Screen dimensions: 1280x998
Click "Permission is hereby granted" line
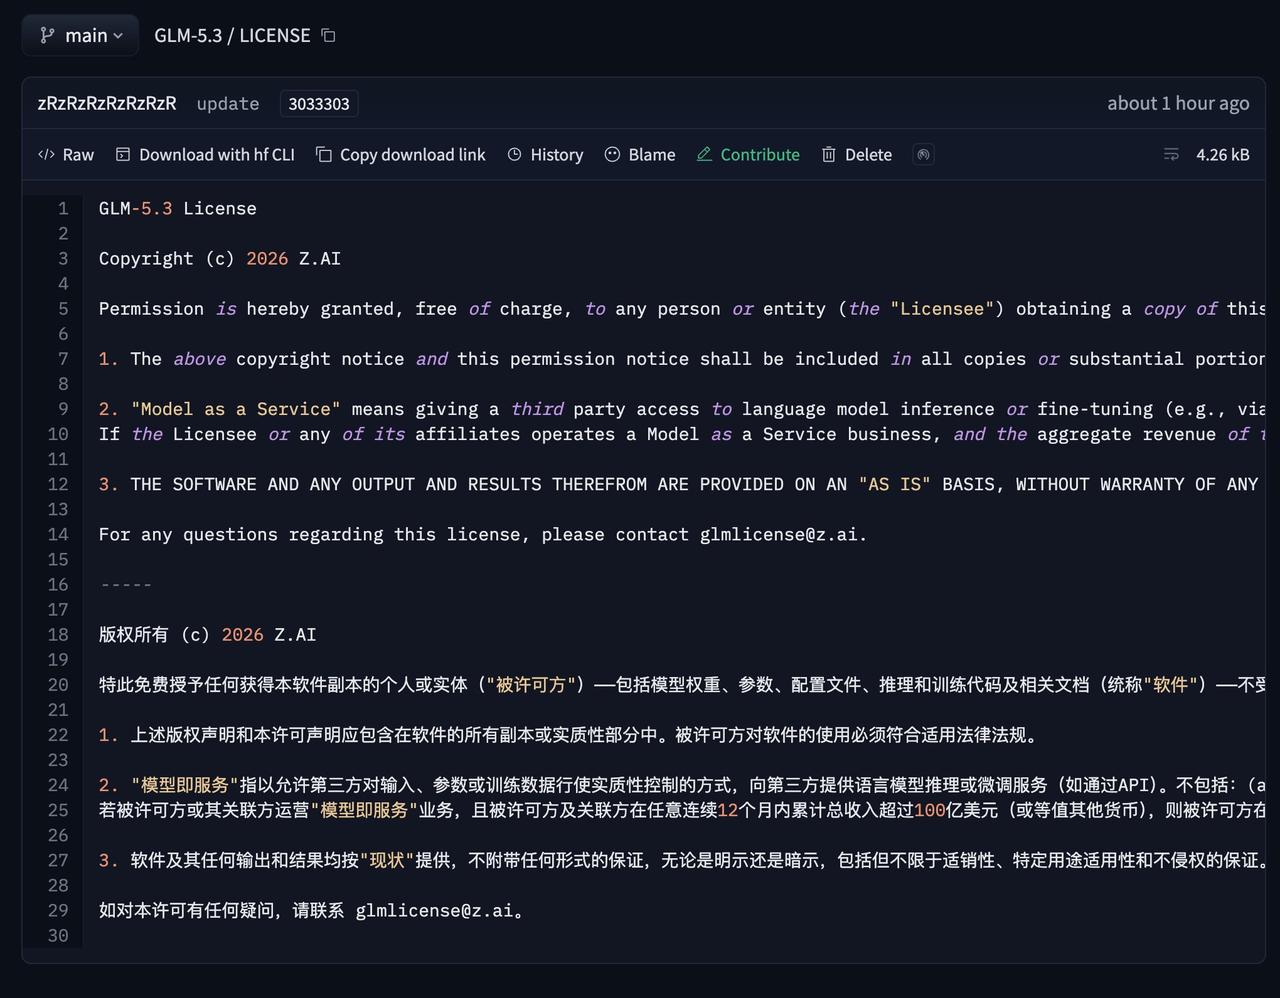(x=682, y=308)
